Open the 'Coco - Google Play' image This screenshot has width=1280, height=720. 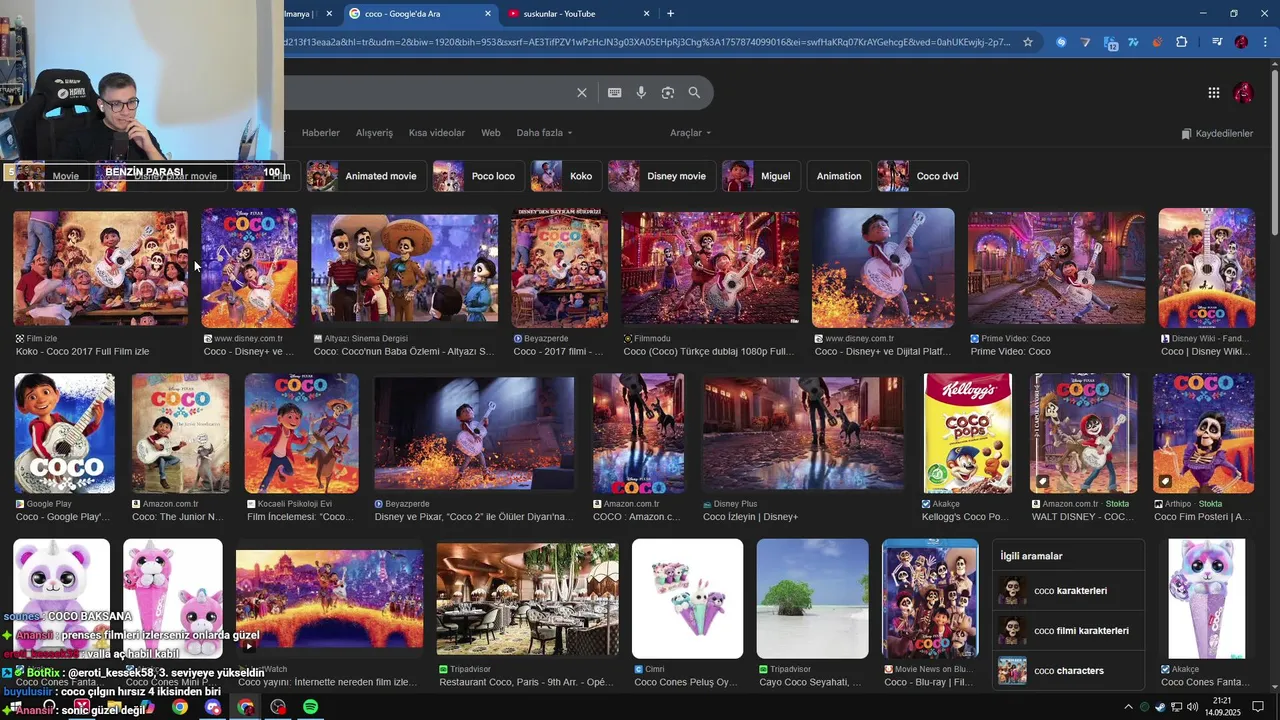point(64,433)
